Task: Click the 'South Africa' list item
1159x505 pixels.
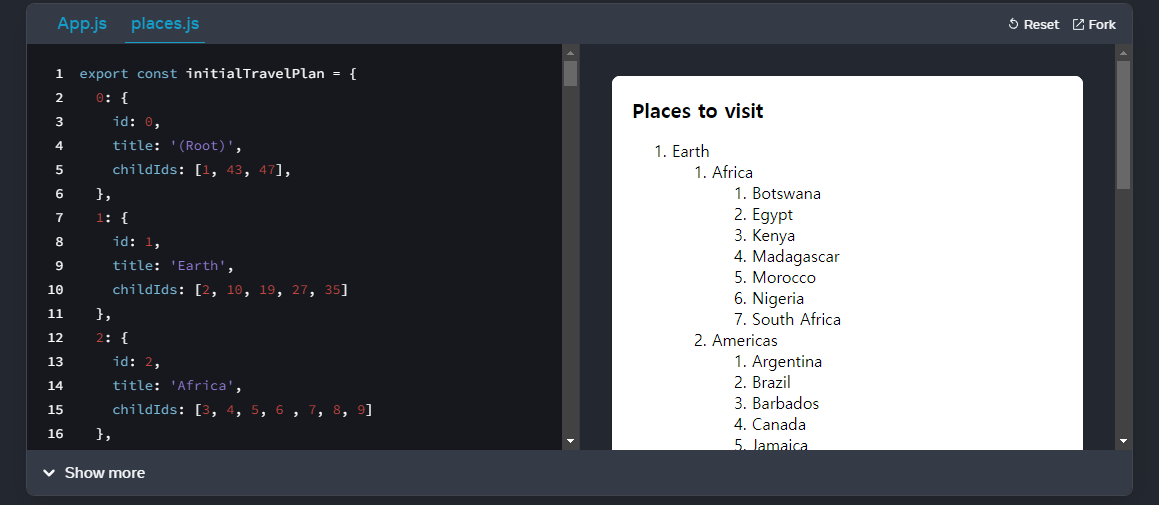Action: click(797, 319)
